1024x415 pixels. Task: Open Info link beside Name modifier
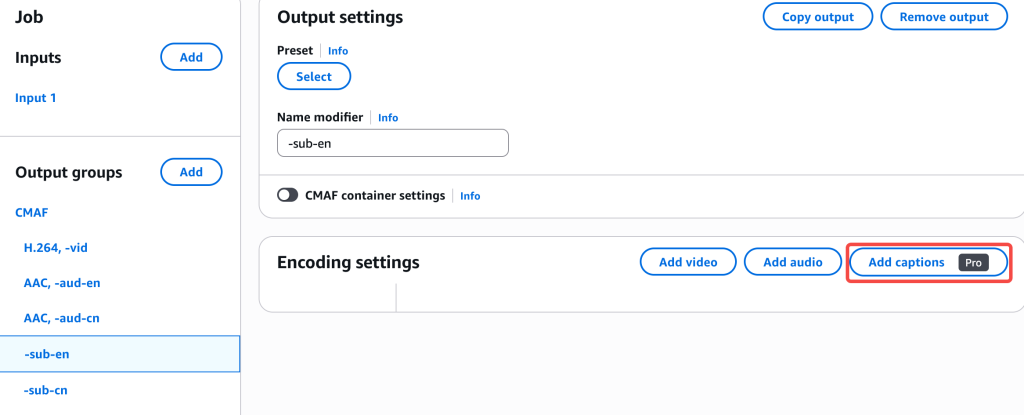point(388,117)
